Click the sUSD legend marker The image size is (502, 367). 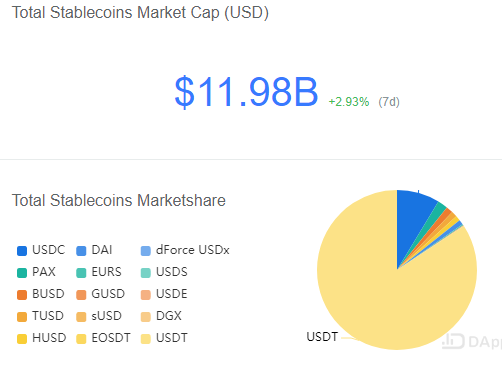(x=81, y=317)
